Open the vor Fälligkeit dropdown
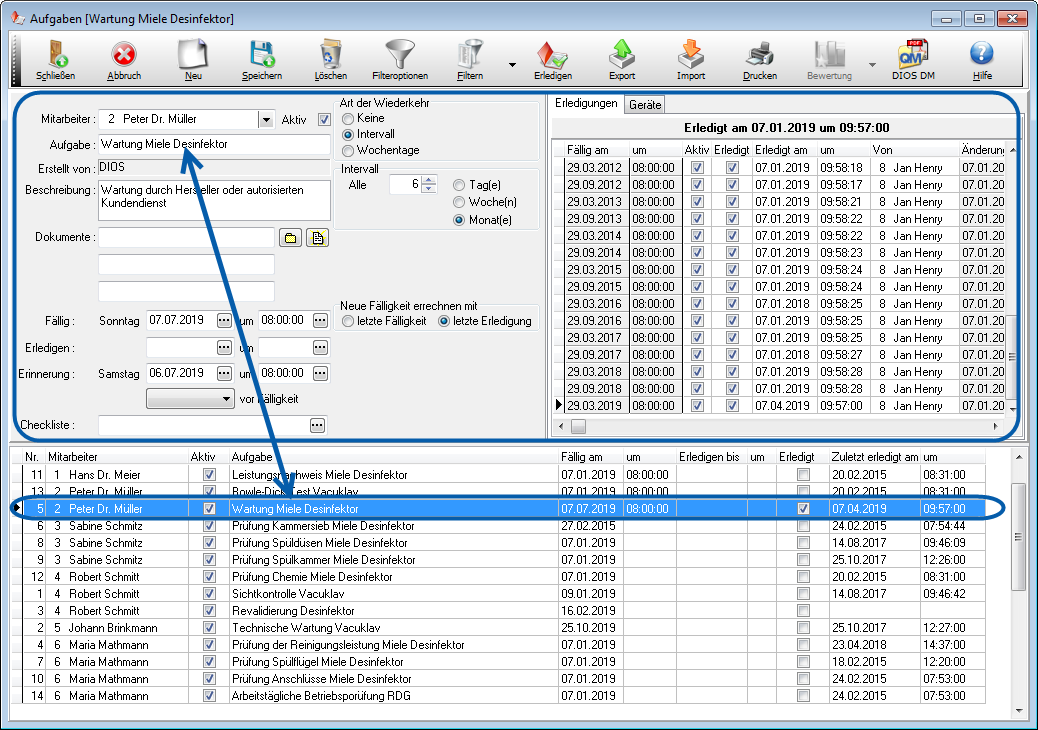Viewport: 1038px width, 730px height. [191, 399]
